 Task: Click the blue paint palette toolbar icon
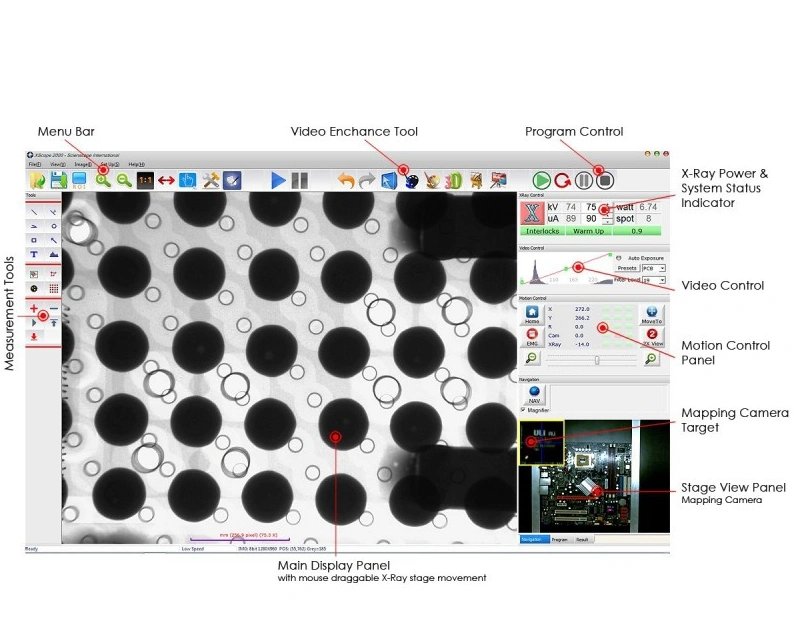tap(232, 181)
